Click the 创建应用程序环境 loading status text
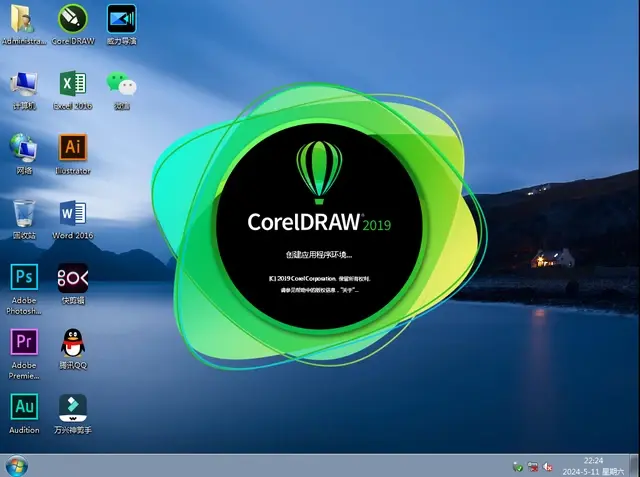 [x=319, y=255]
